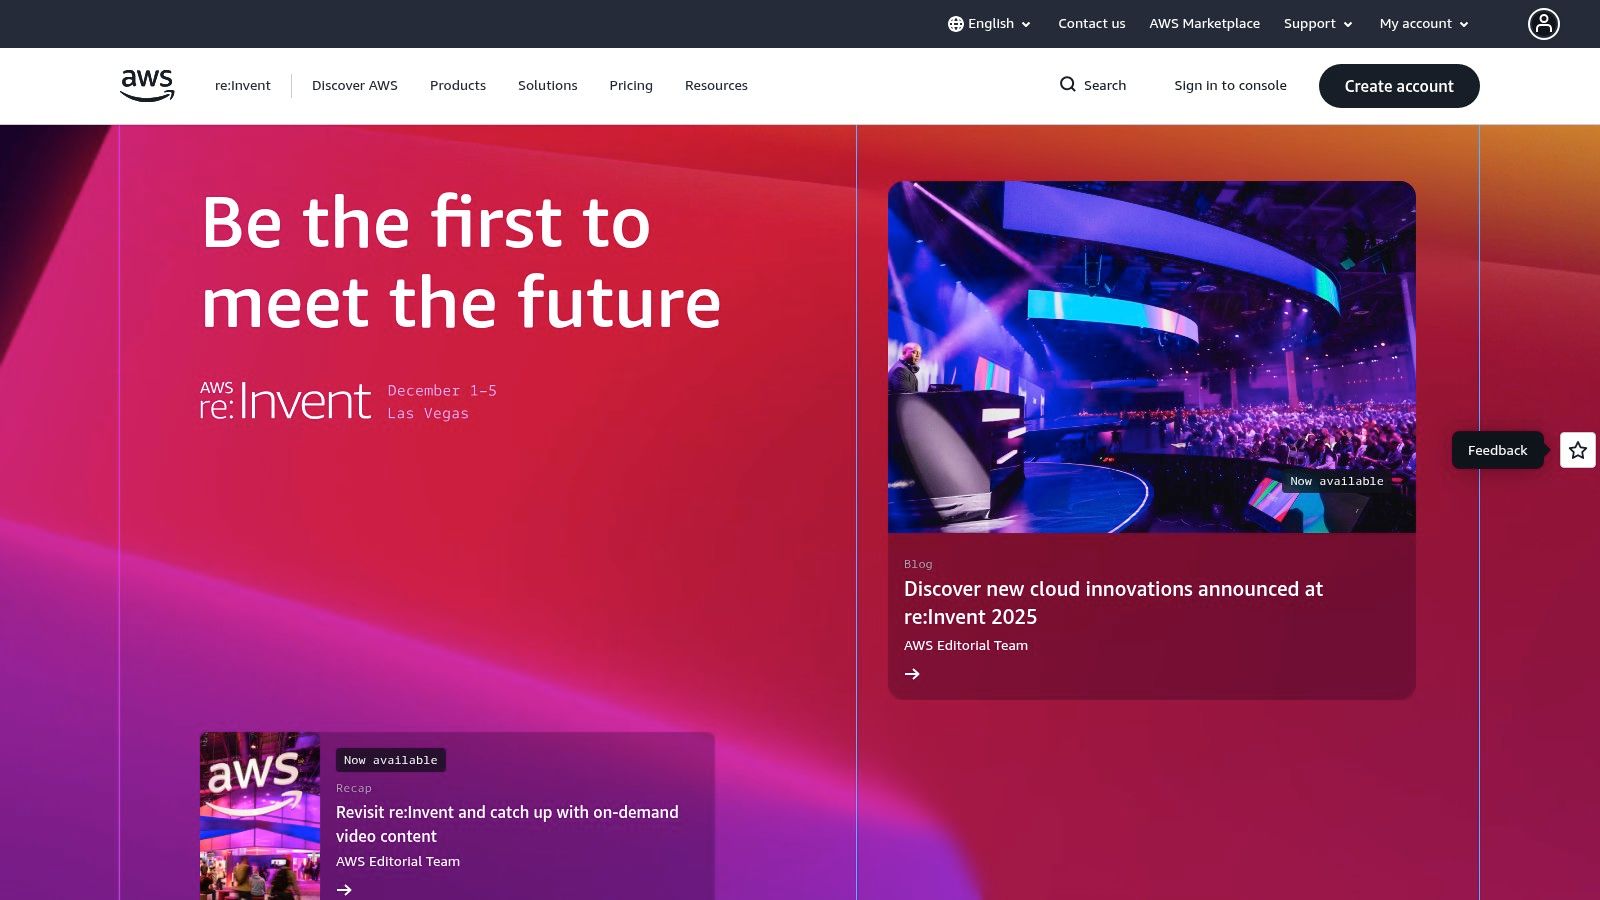Open the user account profile icon
This screenshot has width=1600, height=900.
(1544, 23)
